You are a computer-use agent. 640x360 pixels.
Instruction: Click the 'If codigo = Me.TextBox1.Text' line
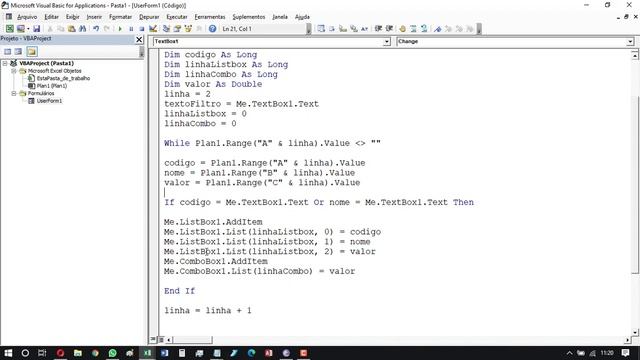319,202
